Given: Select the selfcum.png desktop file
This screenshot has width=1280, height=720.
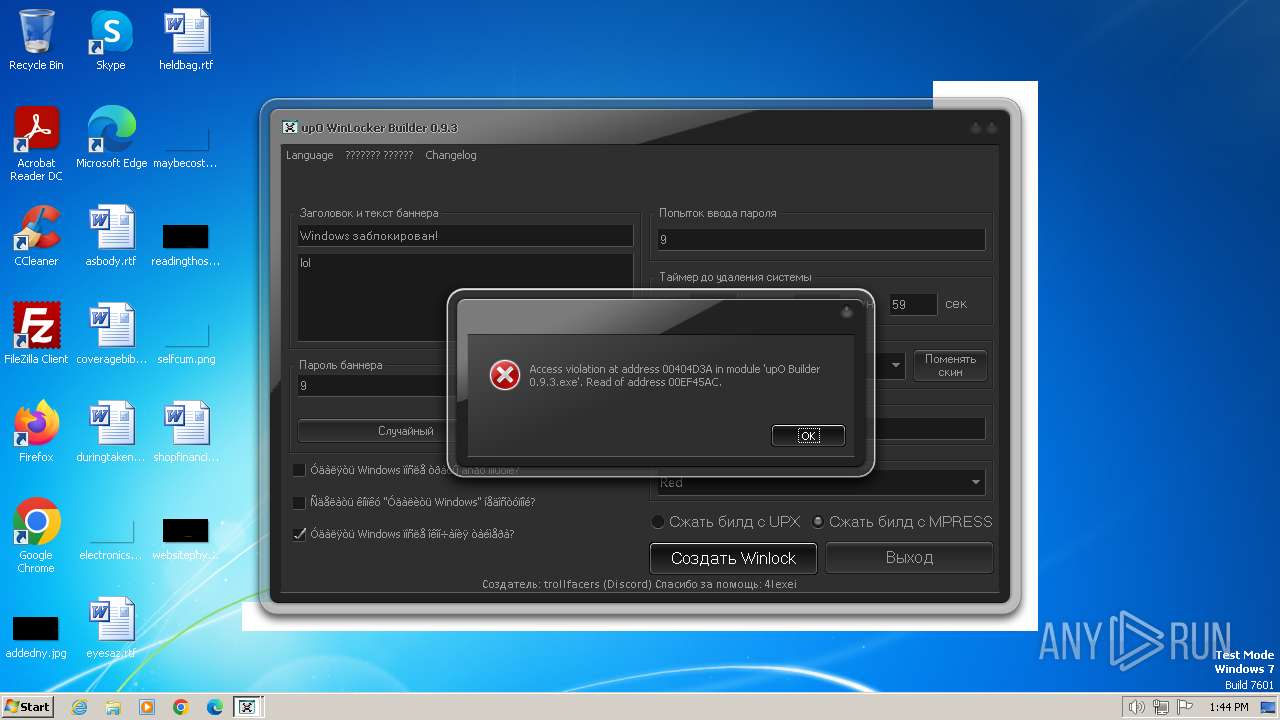Looking at the screenshot, I should pos(186,342).
